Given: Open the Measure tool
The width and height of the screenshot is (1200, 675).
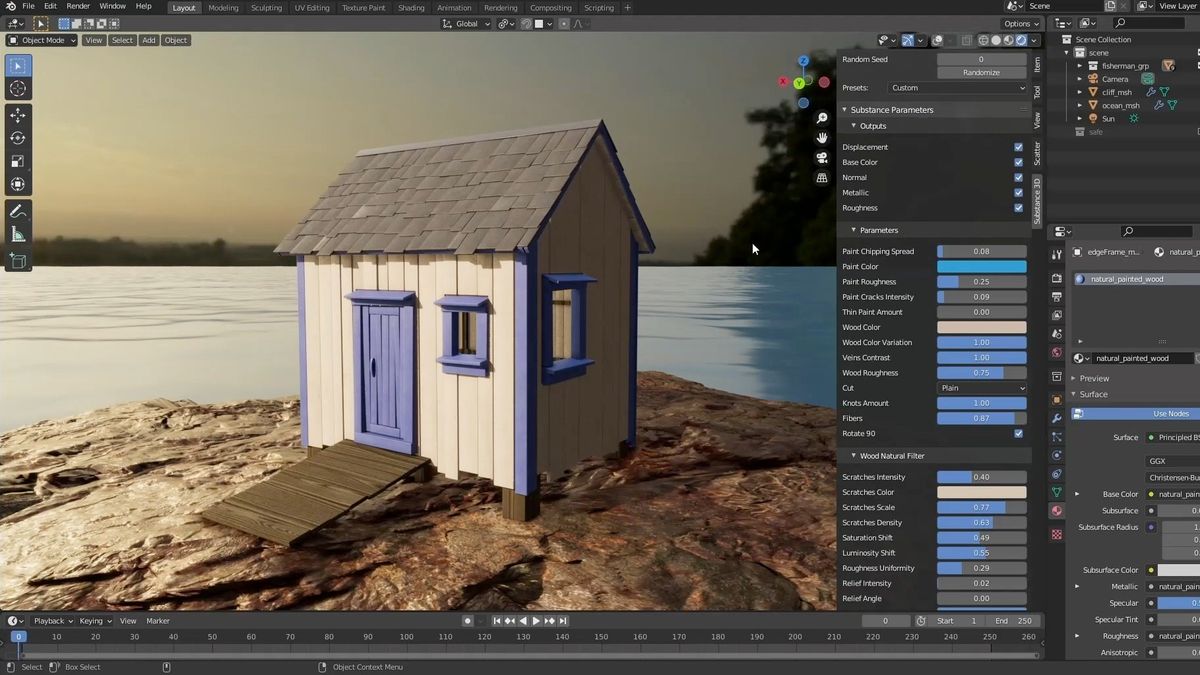Looking at the screenshot, I should point(17,233).
